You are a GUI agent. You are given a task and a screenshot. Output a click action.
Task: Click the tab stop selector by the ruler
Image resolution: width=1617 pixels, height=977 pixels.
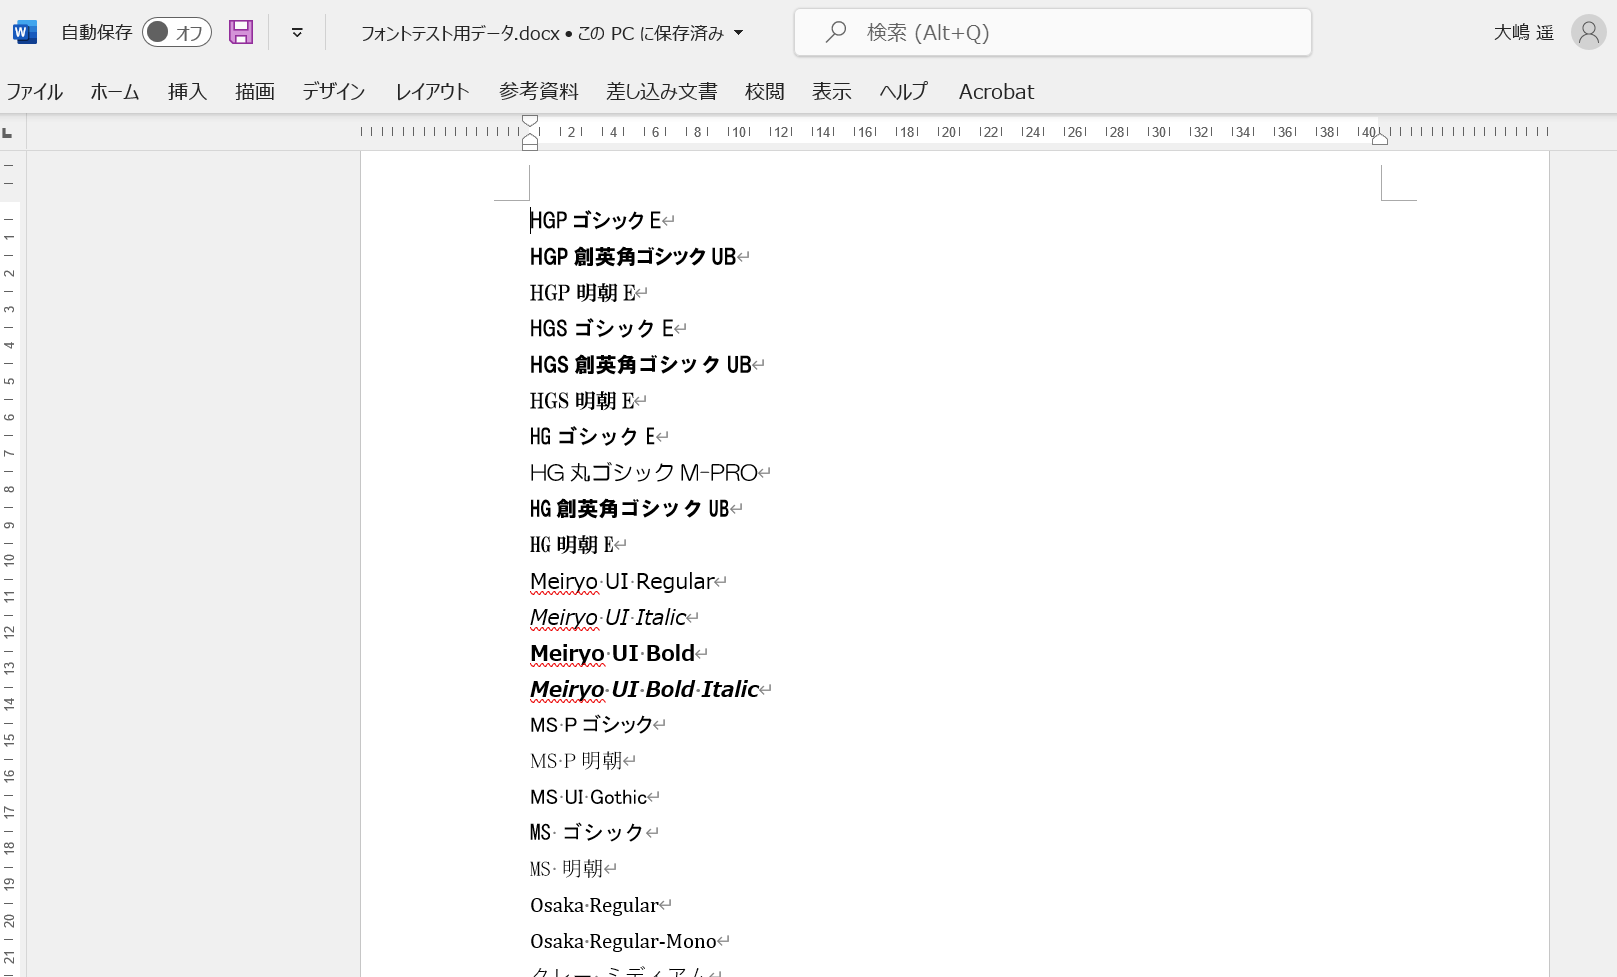tap(8, 133)
